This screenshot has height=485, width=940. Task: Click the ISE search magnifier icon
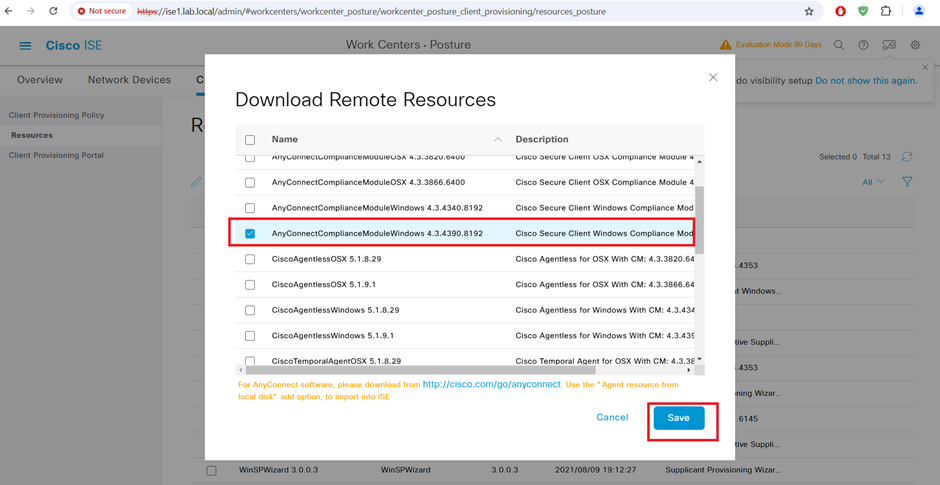coord(839,45)
